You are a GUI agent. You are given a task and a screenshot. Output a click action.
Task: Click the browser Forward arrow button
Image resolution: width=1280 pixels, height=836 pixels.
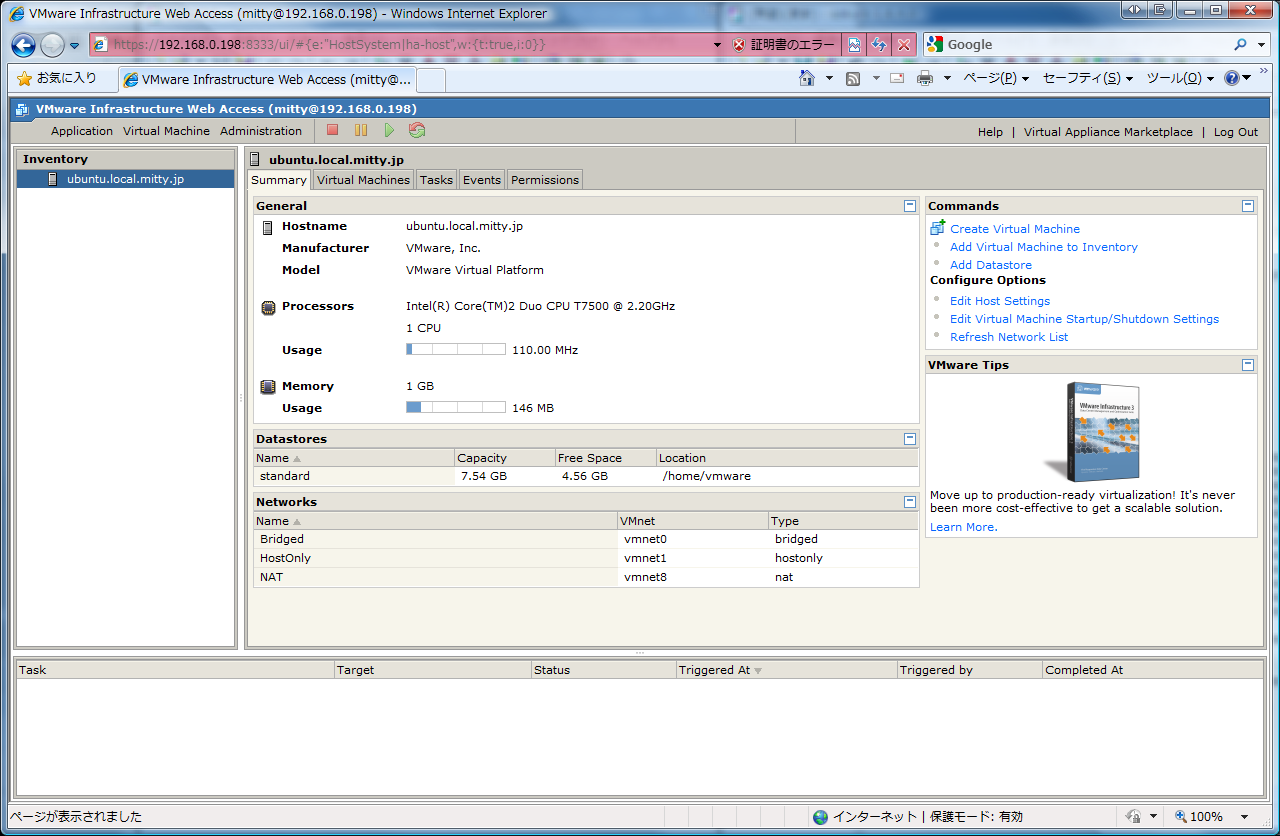click(52, 45)
